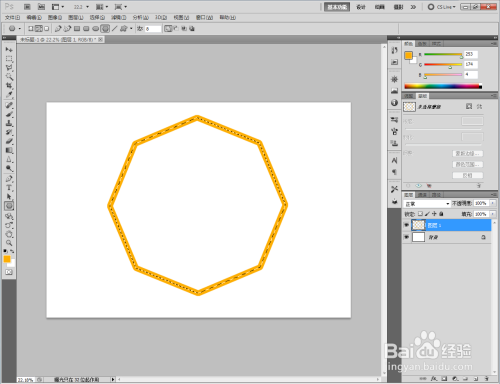Enable Fill Pixels mode in options bar
This screenshot has height=384, width=500.
[47, 29]
